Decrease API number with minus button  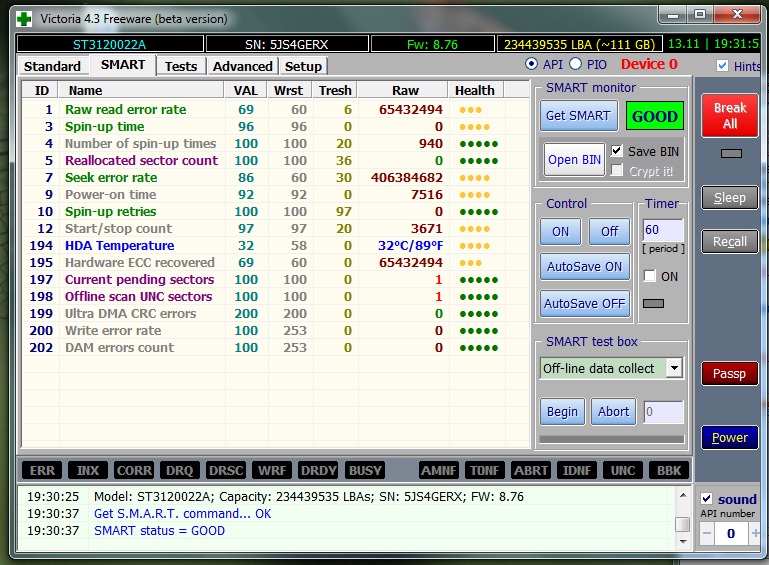pyautogui.click(x=707, y=533)
